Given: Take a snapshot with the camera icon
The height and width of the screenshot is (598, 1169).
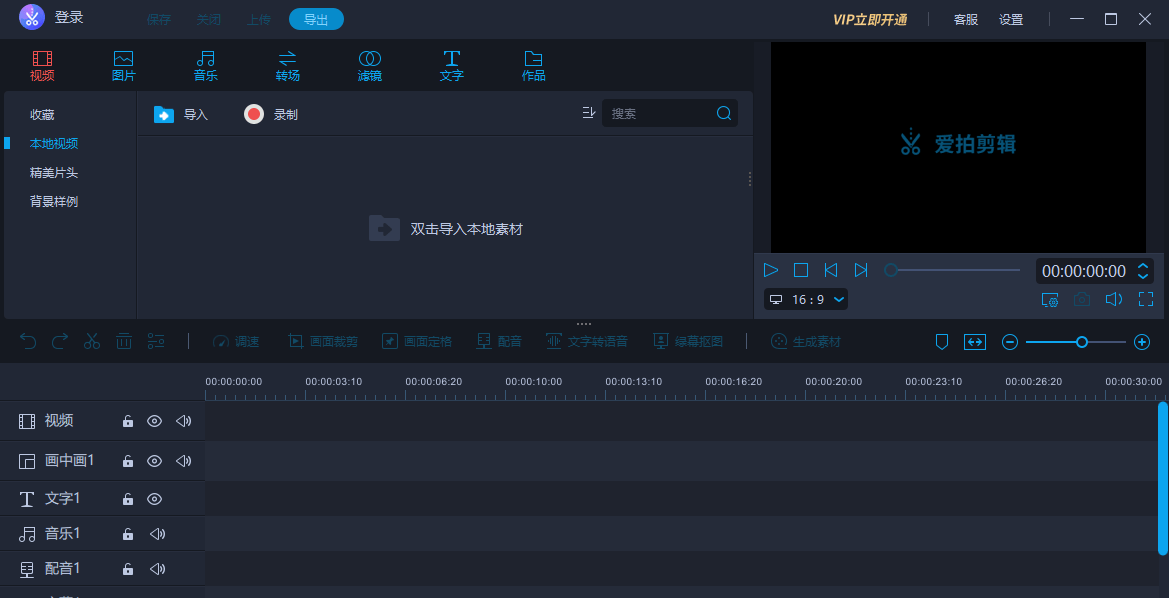Looking at the screenshot, I should tap(1081, 298).
